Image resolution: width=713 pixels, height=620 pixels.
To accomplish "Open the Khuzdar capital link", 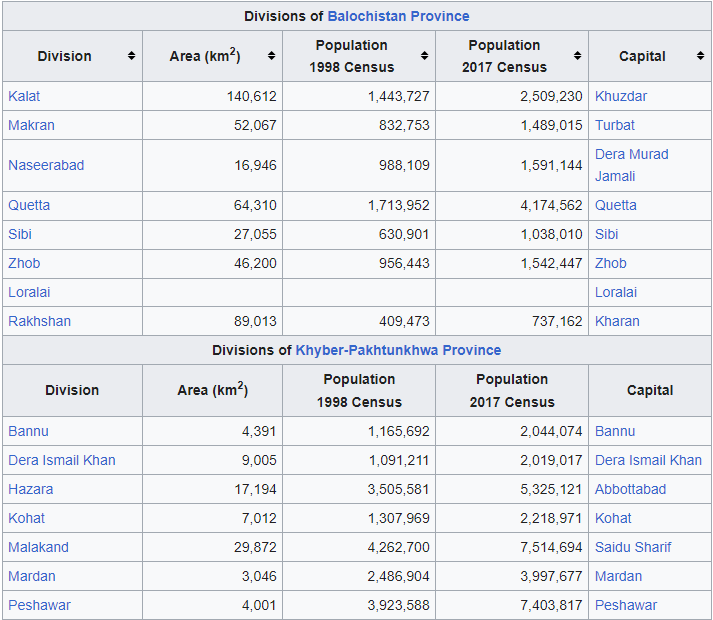I will [x=621, y=96].
